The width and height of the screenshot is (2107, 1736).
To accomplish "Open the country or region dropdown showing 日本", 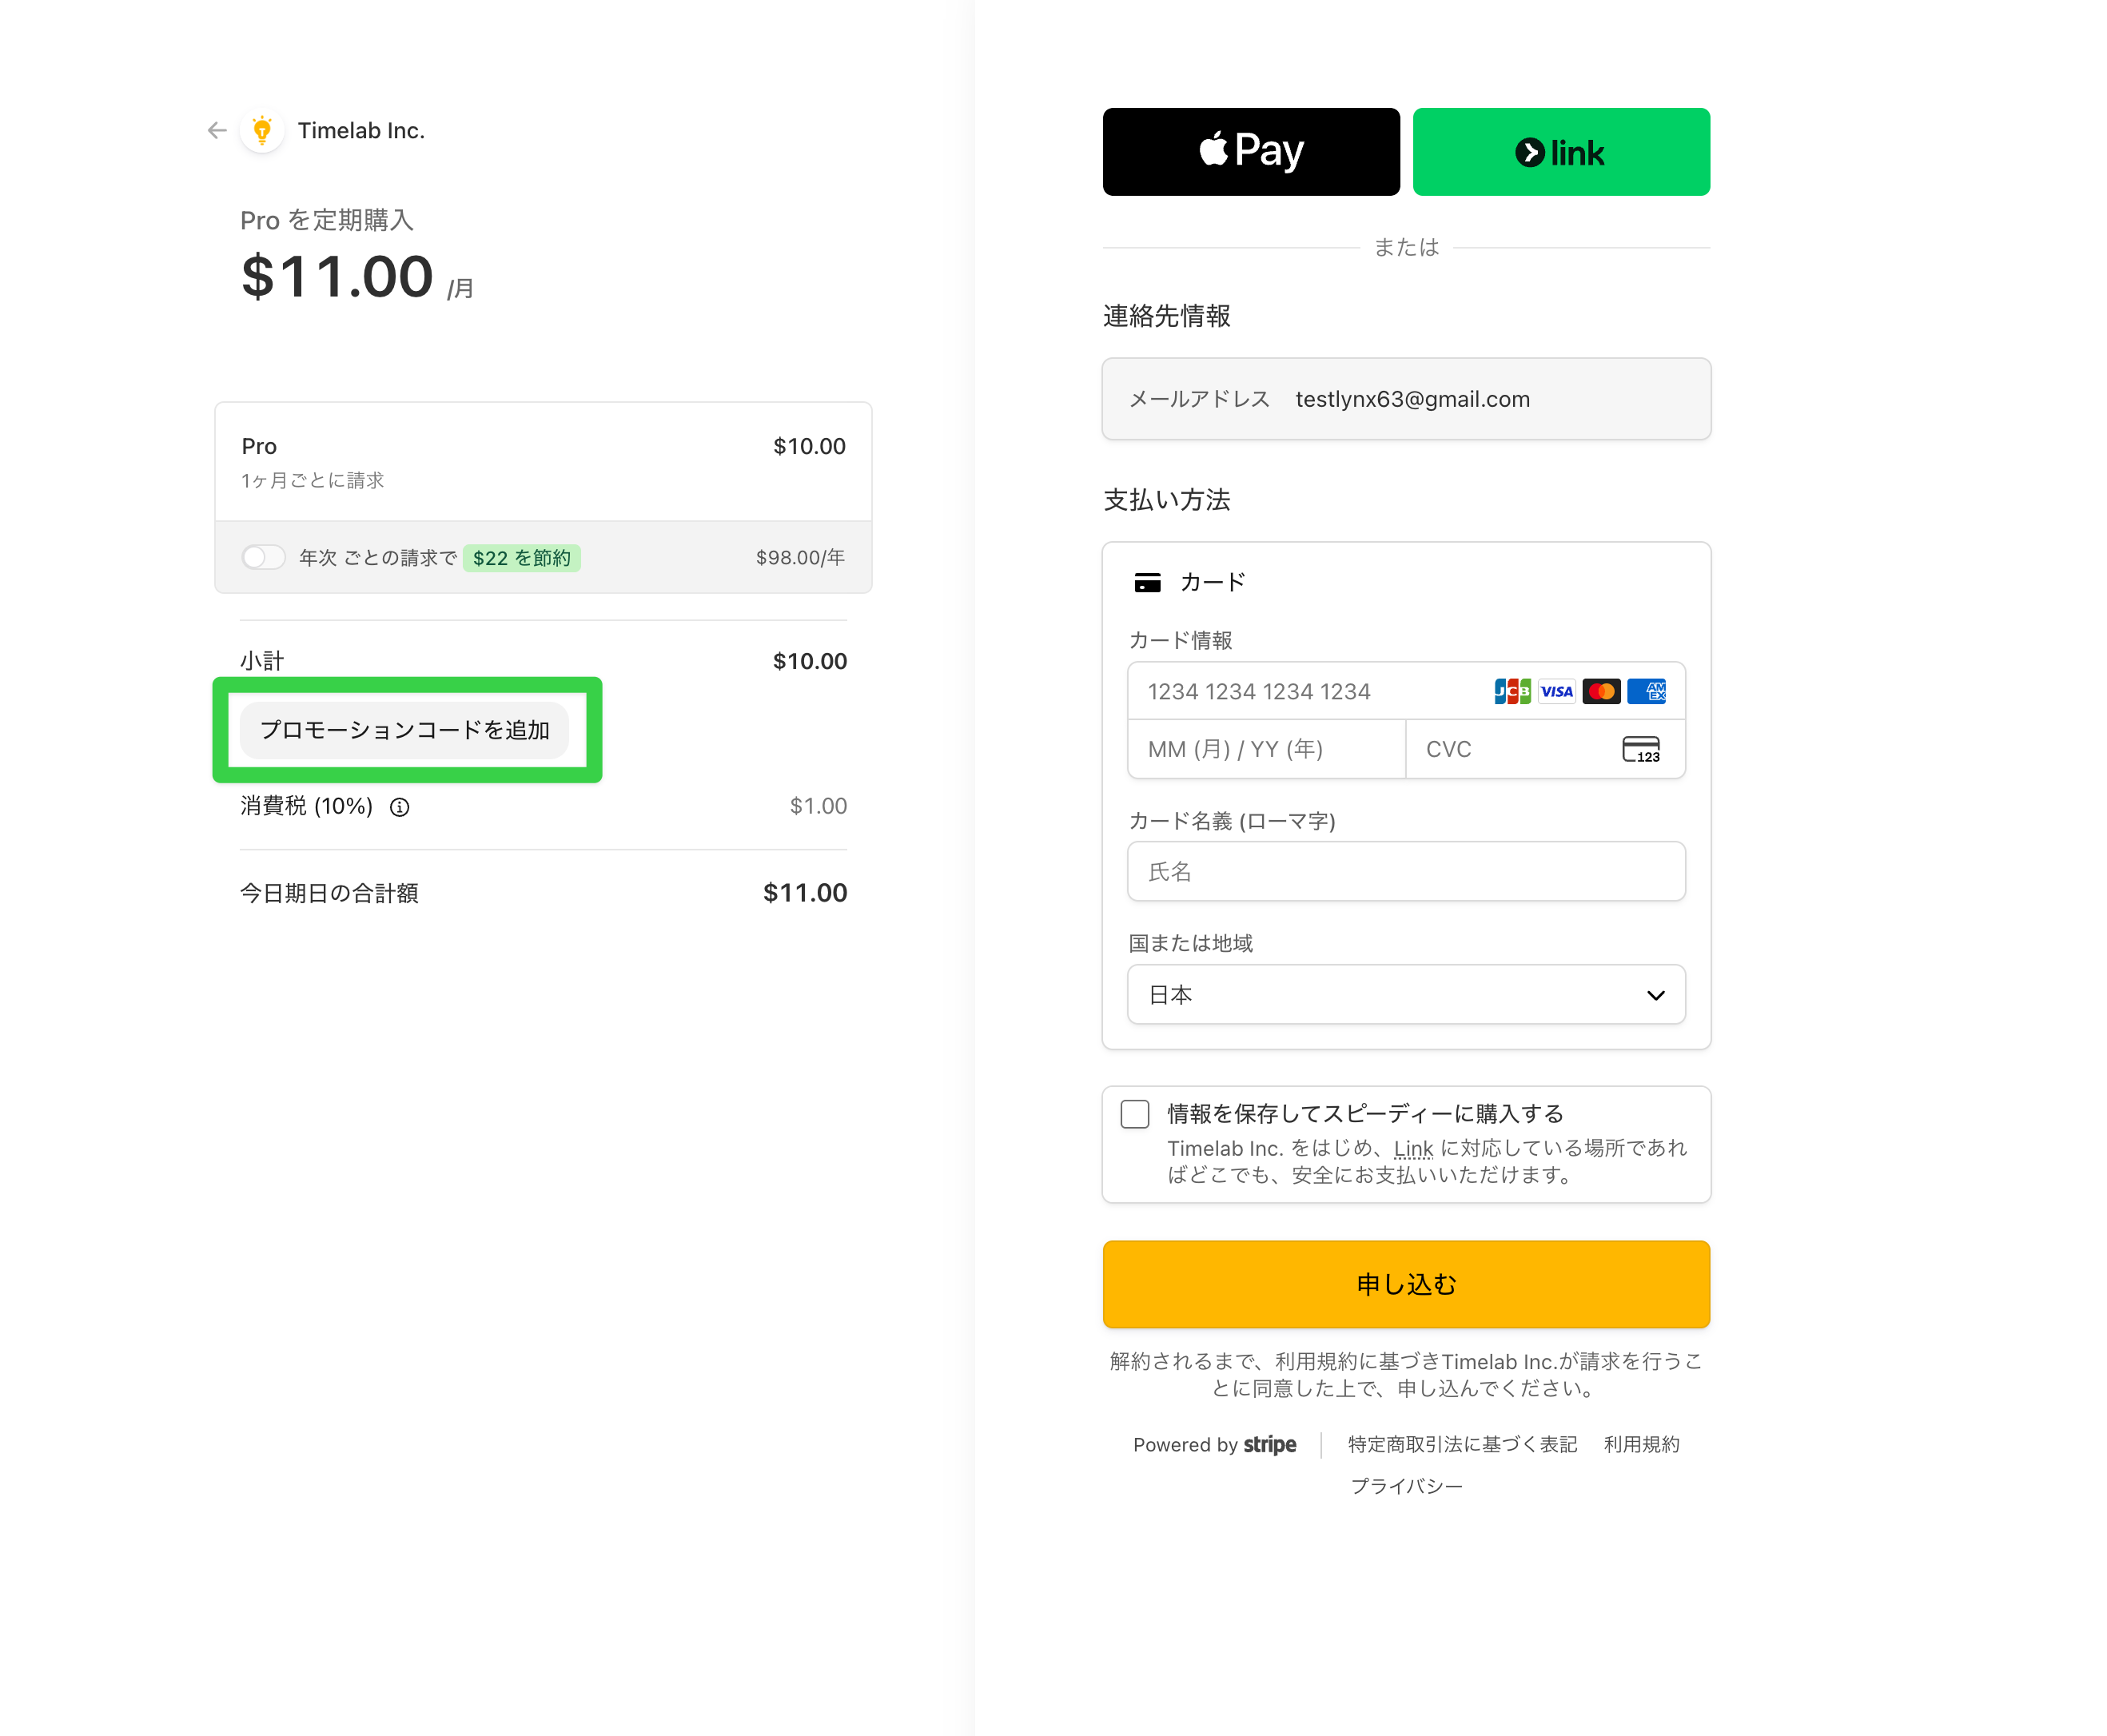I will coord(1406,995).
